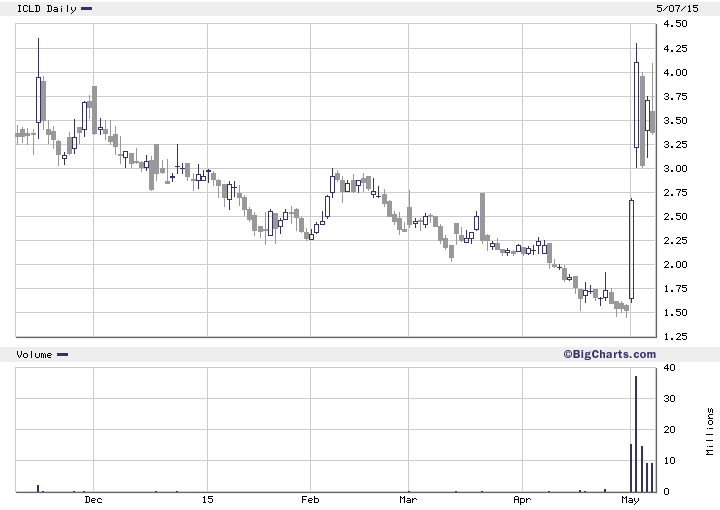Click the Volume panel label
Screen dimensions: 720x510
tap(34, 354)
